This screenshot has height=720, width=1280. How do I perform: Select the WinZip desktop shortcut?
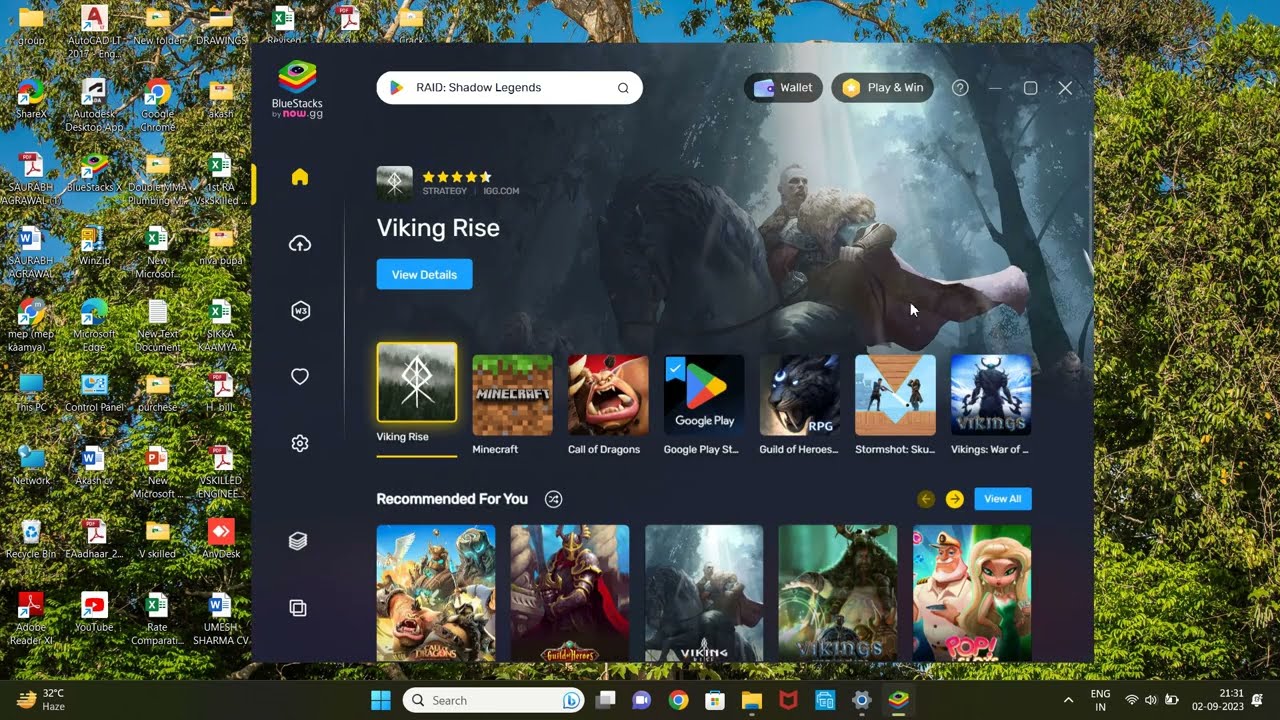94,246
